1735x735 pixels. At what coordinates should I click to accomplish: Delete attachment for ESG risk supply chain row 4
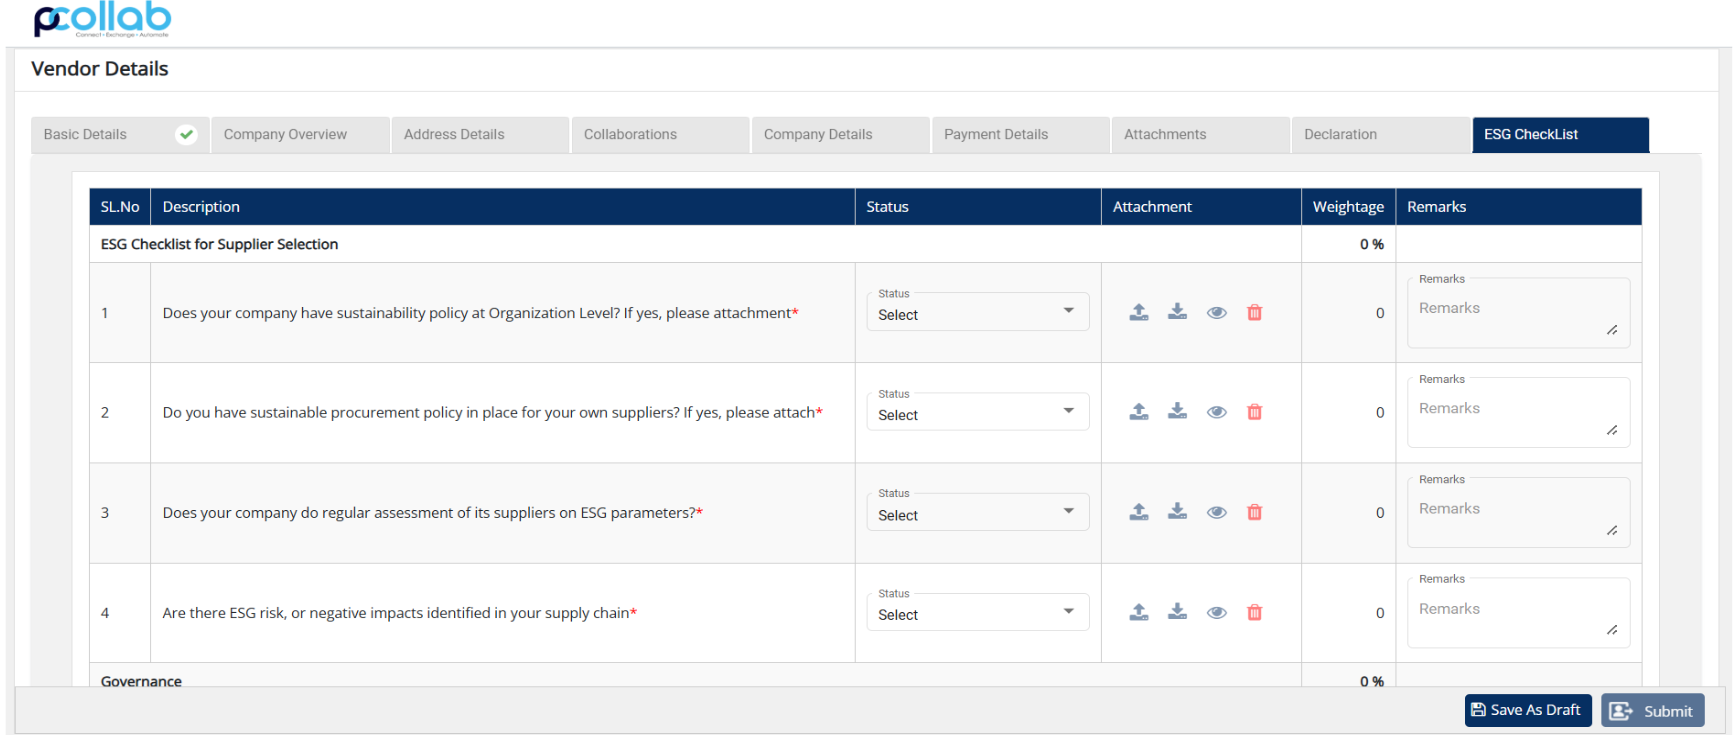[1255, 612]
